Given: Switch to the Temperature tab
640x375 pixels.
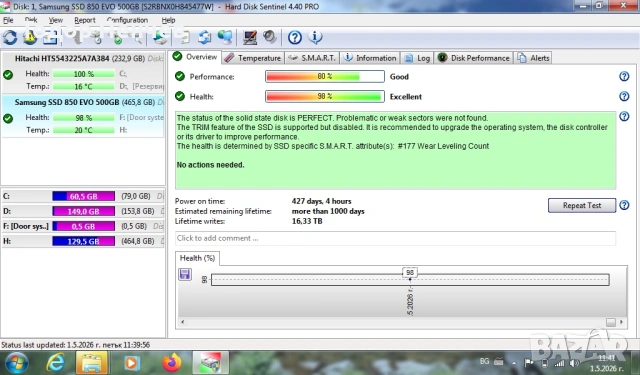Looking at the screenshot, I should click(253, 58).
